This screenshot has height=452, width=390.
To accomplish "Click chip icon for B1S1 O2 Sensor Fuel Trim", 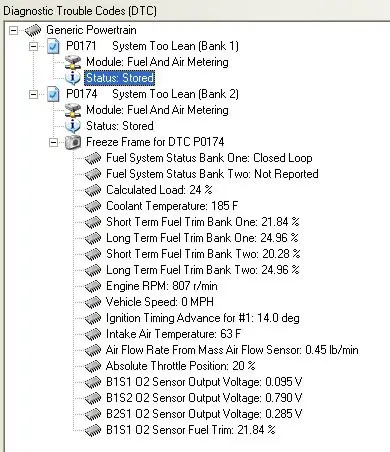I will click(x=93, y=430).
